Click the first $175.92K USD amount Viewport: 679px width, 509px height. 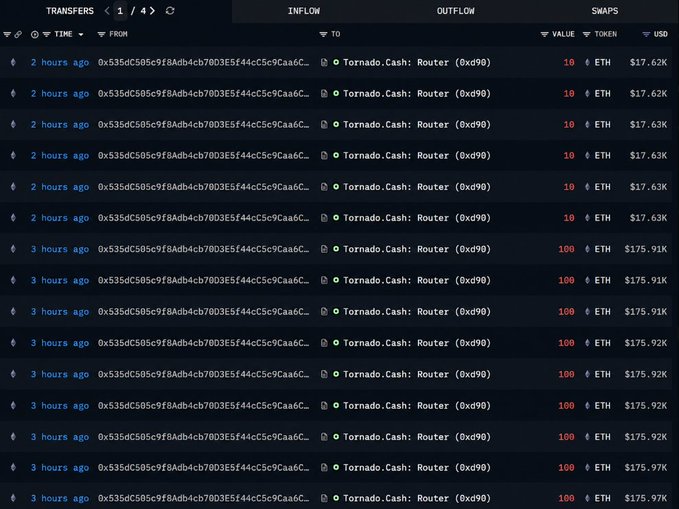(x=646, y=343)
